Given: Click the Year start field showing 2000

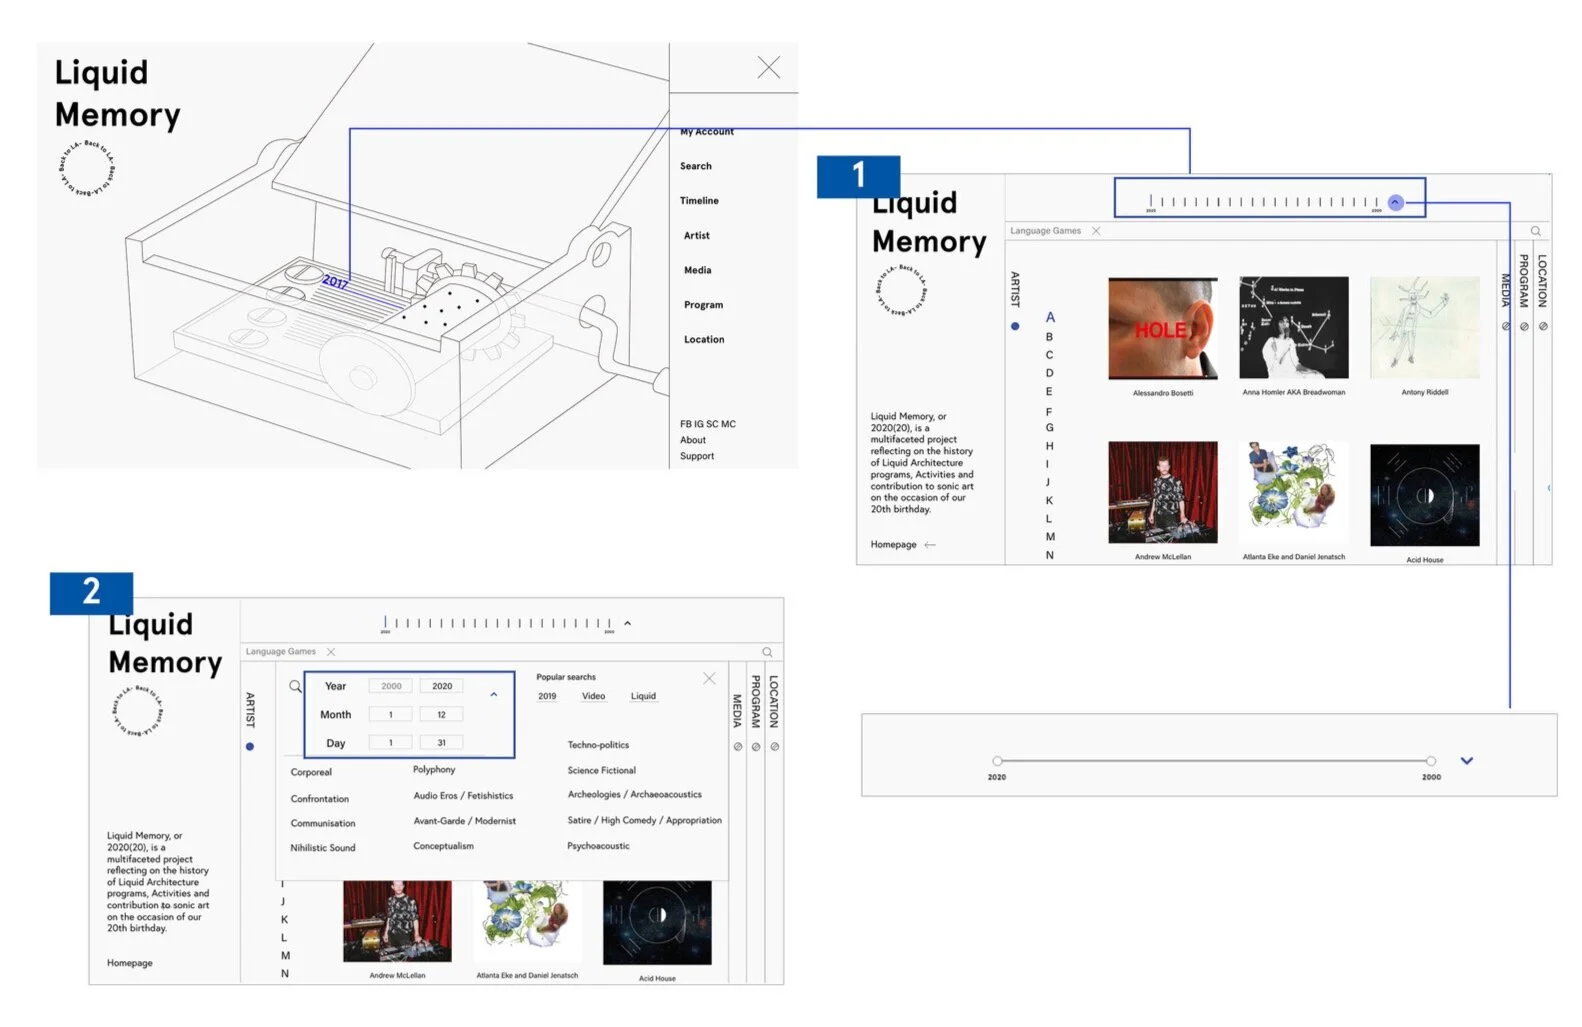Looking at the screenshot, I should (391, 686).
